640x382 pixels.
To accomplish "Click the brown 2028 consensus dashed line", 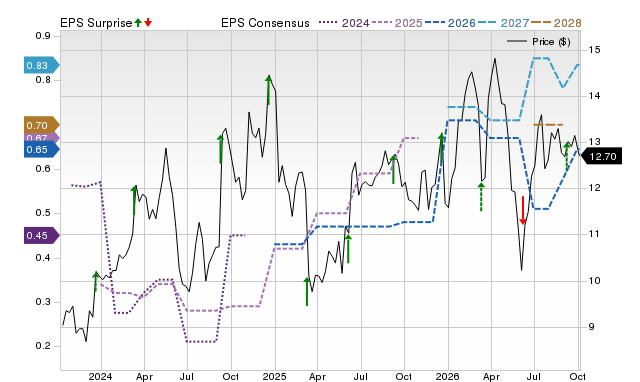I will point(548,124).
